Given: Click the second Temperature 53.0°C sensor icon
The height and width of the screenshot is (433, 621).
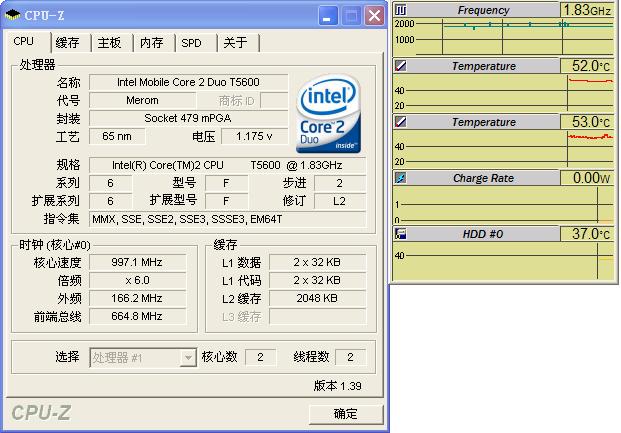Looking at the screenshot, I should tap(401, 122).
